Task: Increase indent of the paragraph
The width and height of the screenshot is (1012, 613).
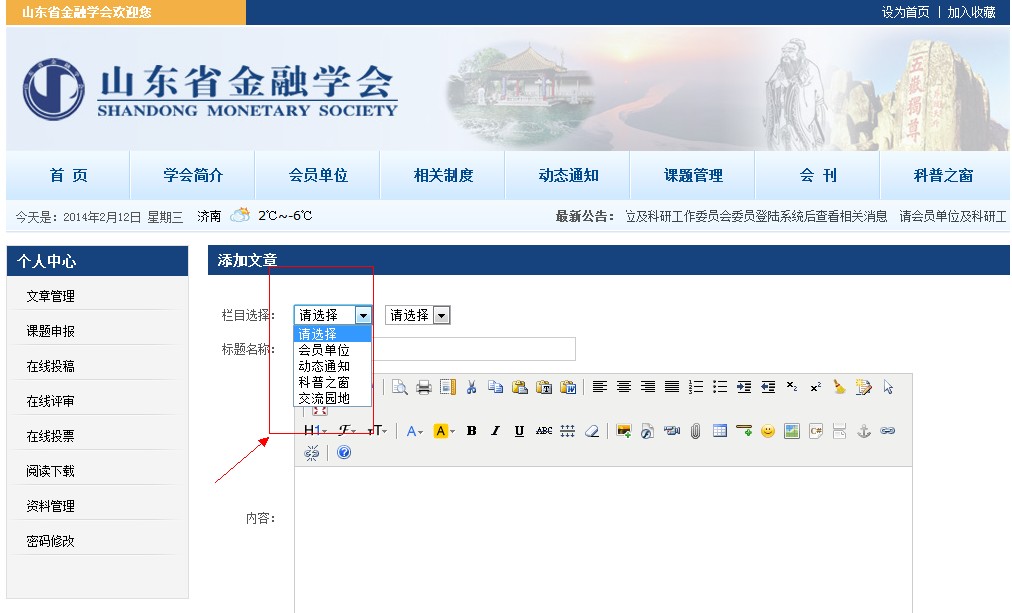Action: coord(744,387)
